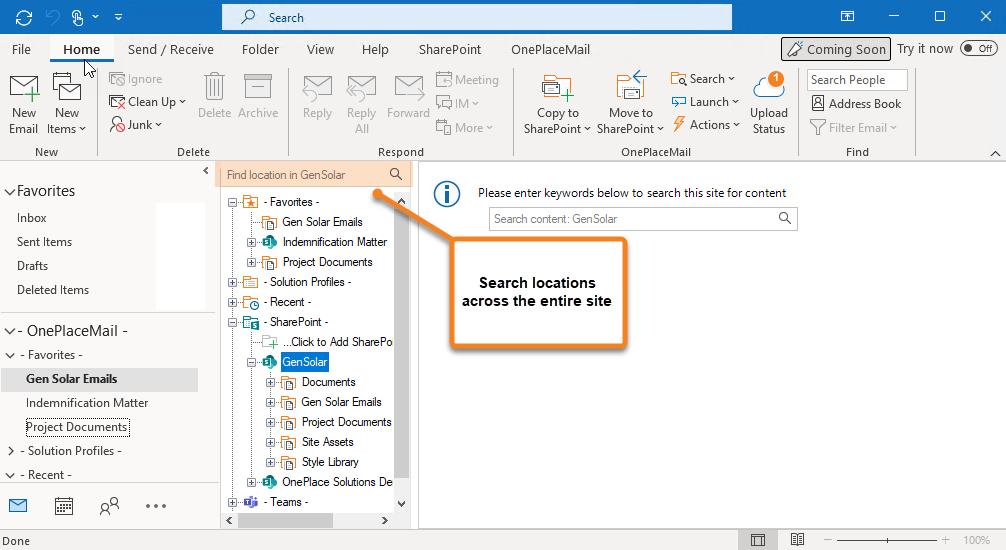The image size is (1006, 550).
Task: Open the Clean Up dropdown
Action: tap(148, 102)
